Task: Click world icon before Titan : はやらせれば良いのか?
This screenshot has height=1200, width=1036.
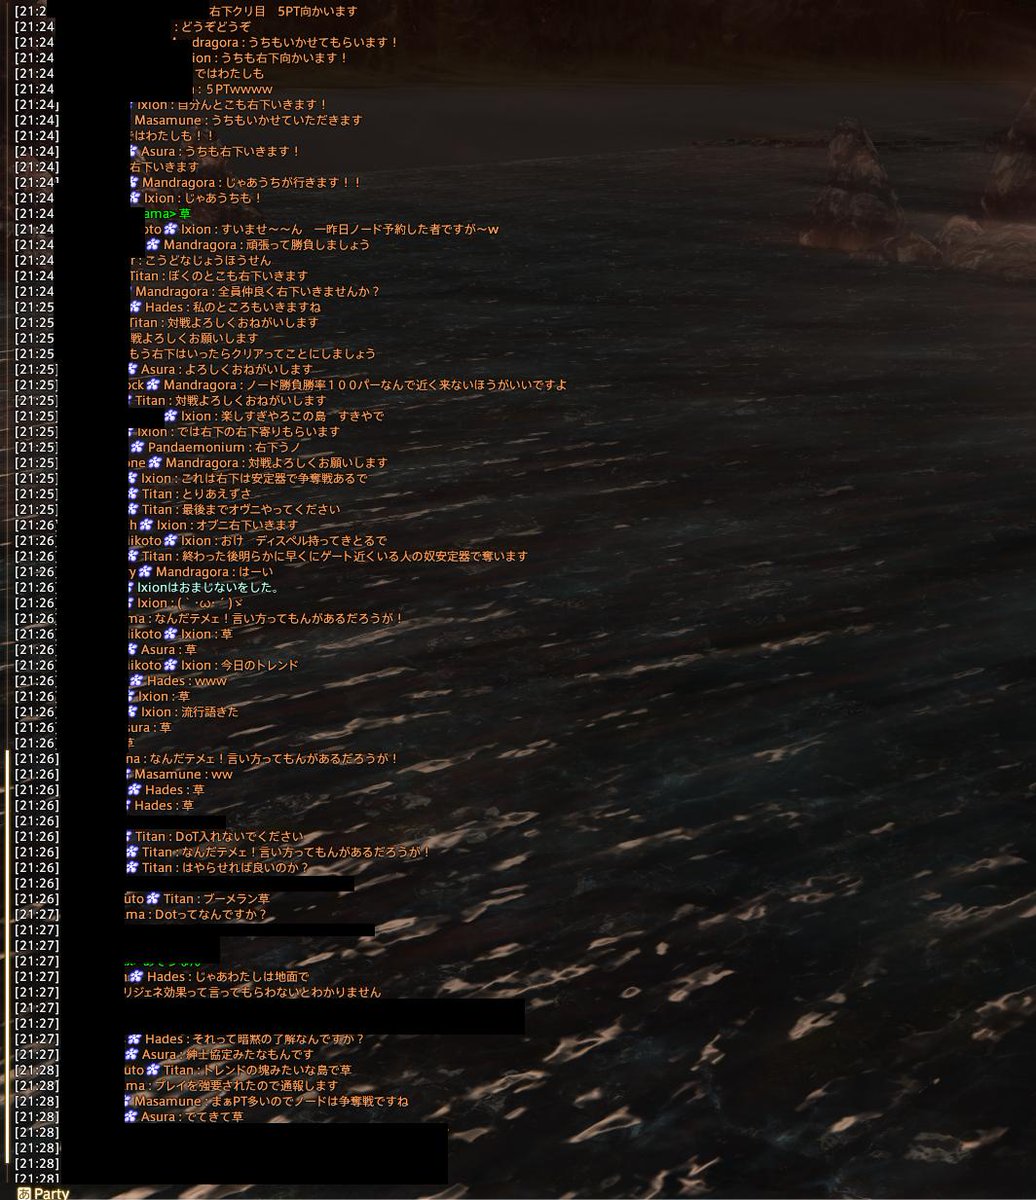Action: pos(133,868)
